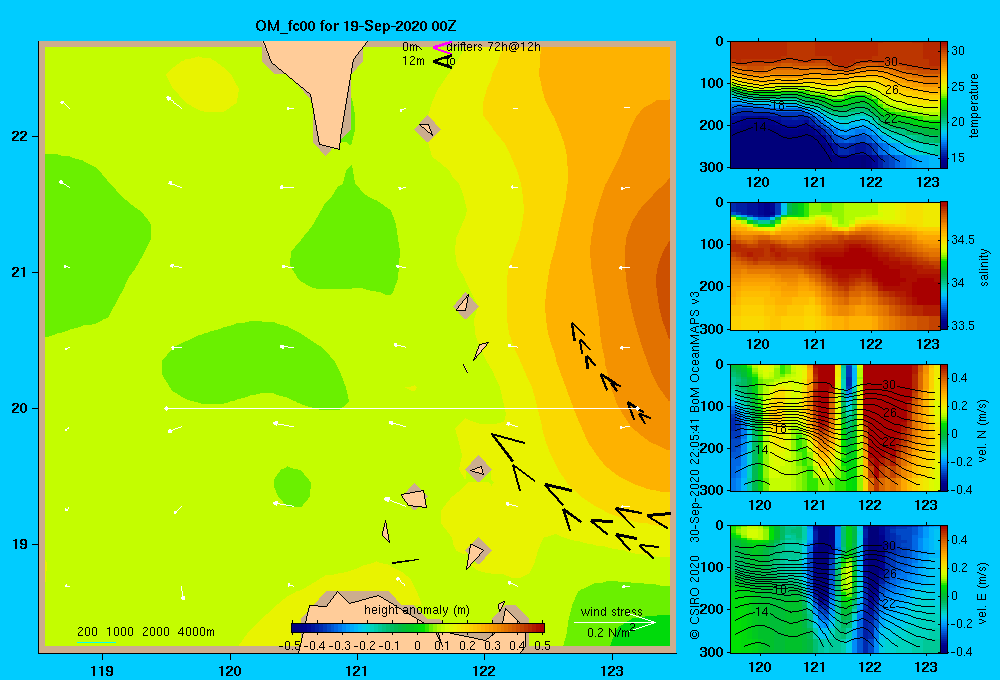Click the '14' isotherm label in temperature panel

[x=760, y=127]
